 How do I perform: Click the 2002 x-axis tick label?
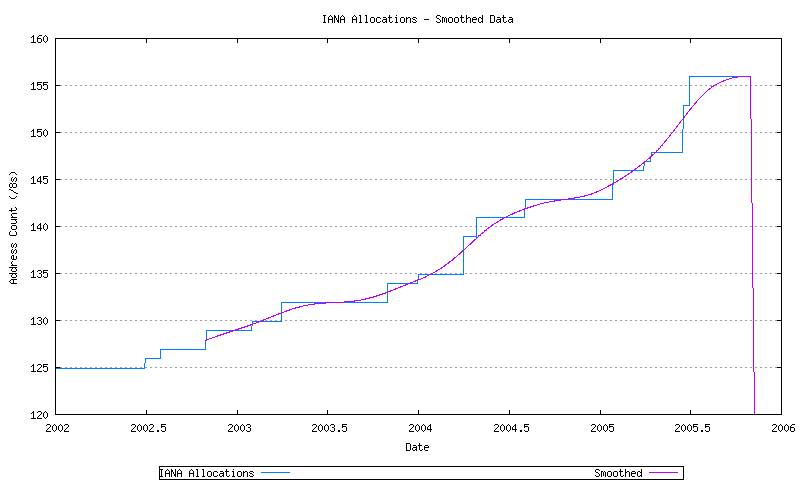tap(56, 428)
